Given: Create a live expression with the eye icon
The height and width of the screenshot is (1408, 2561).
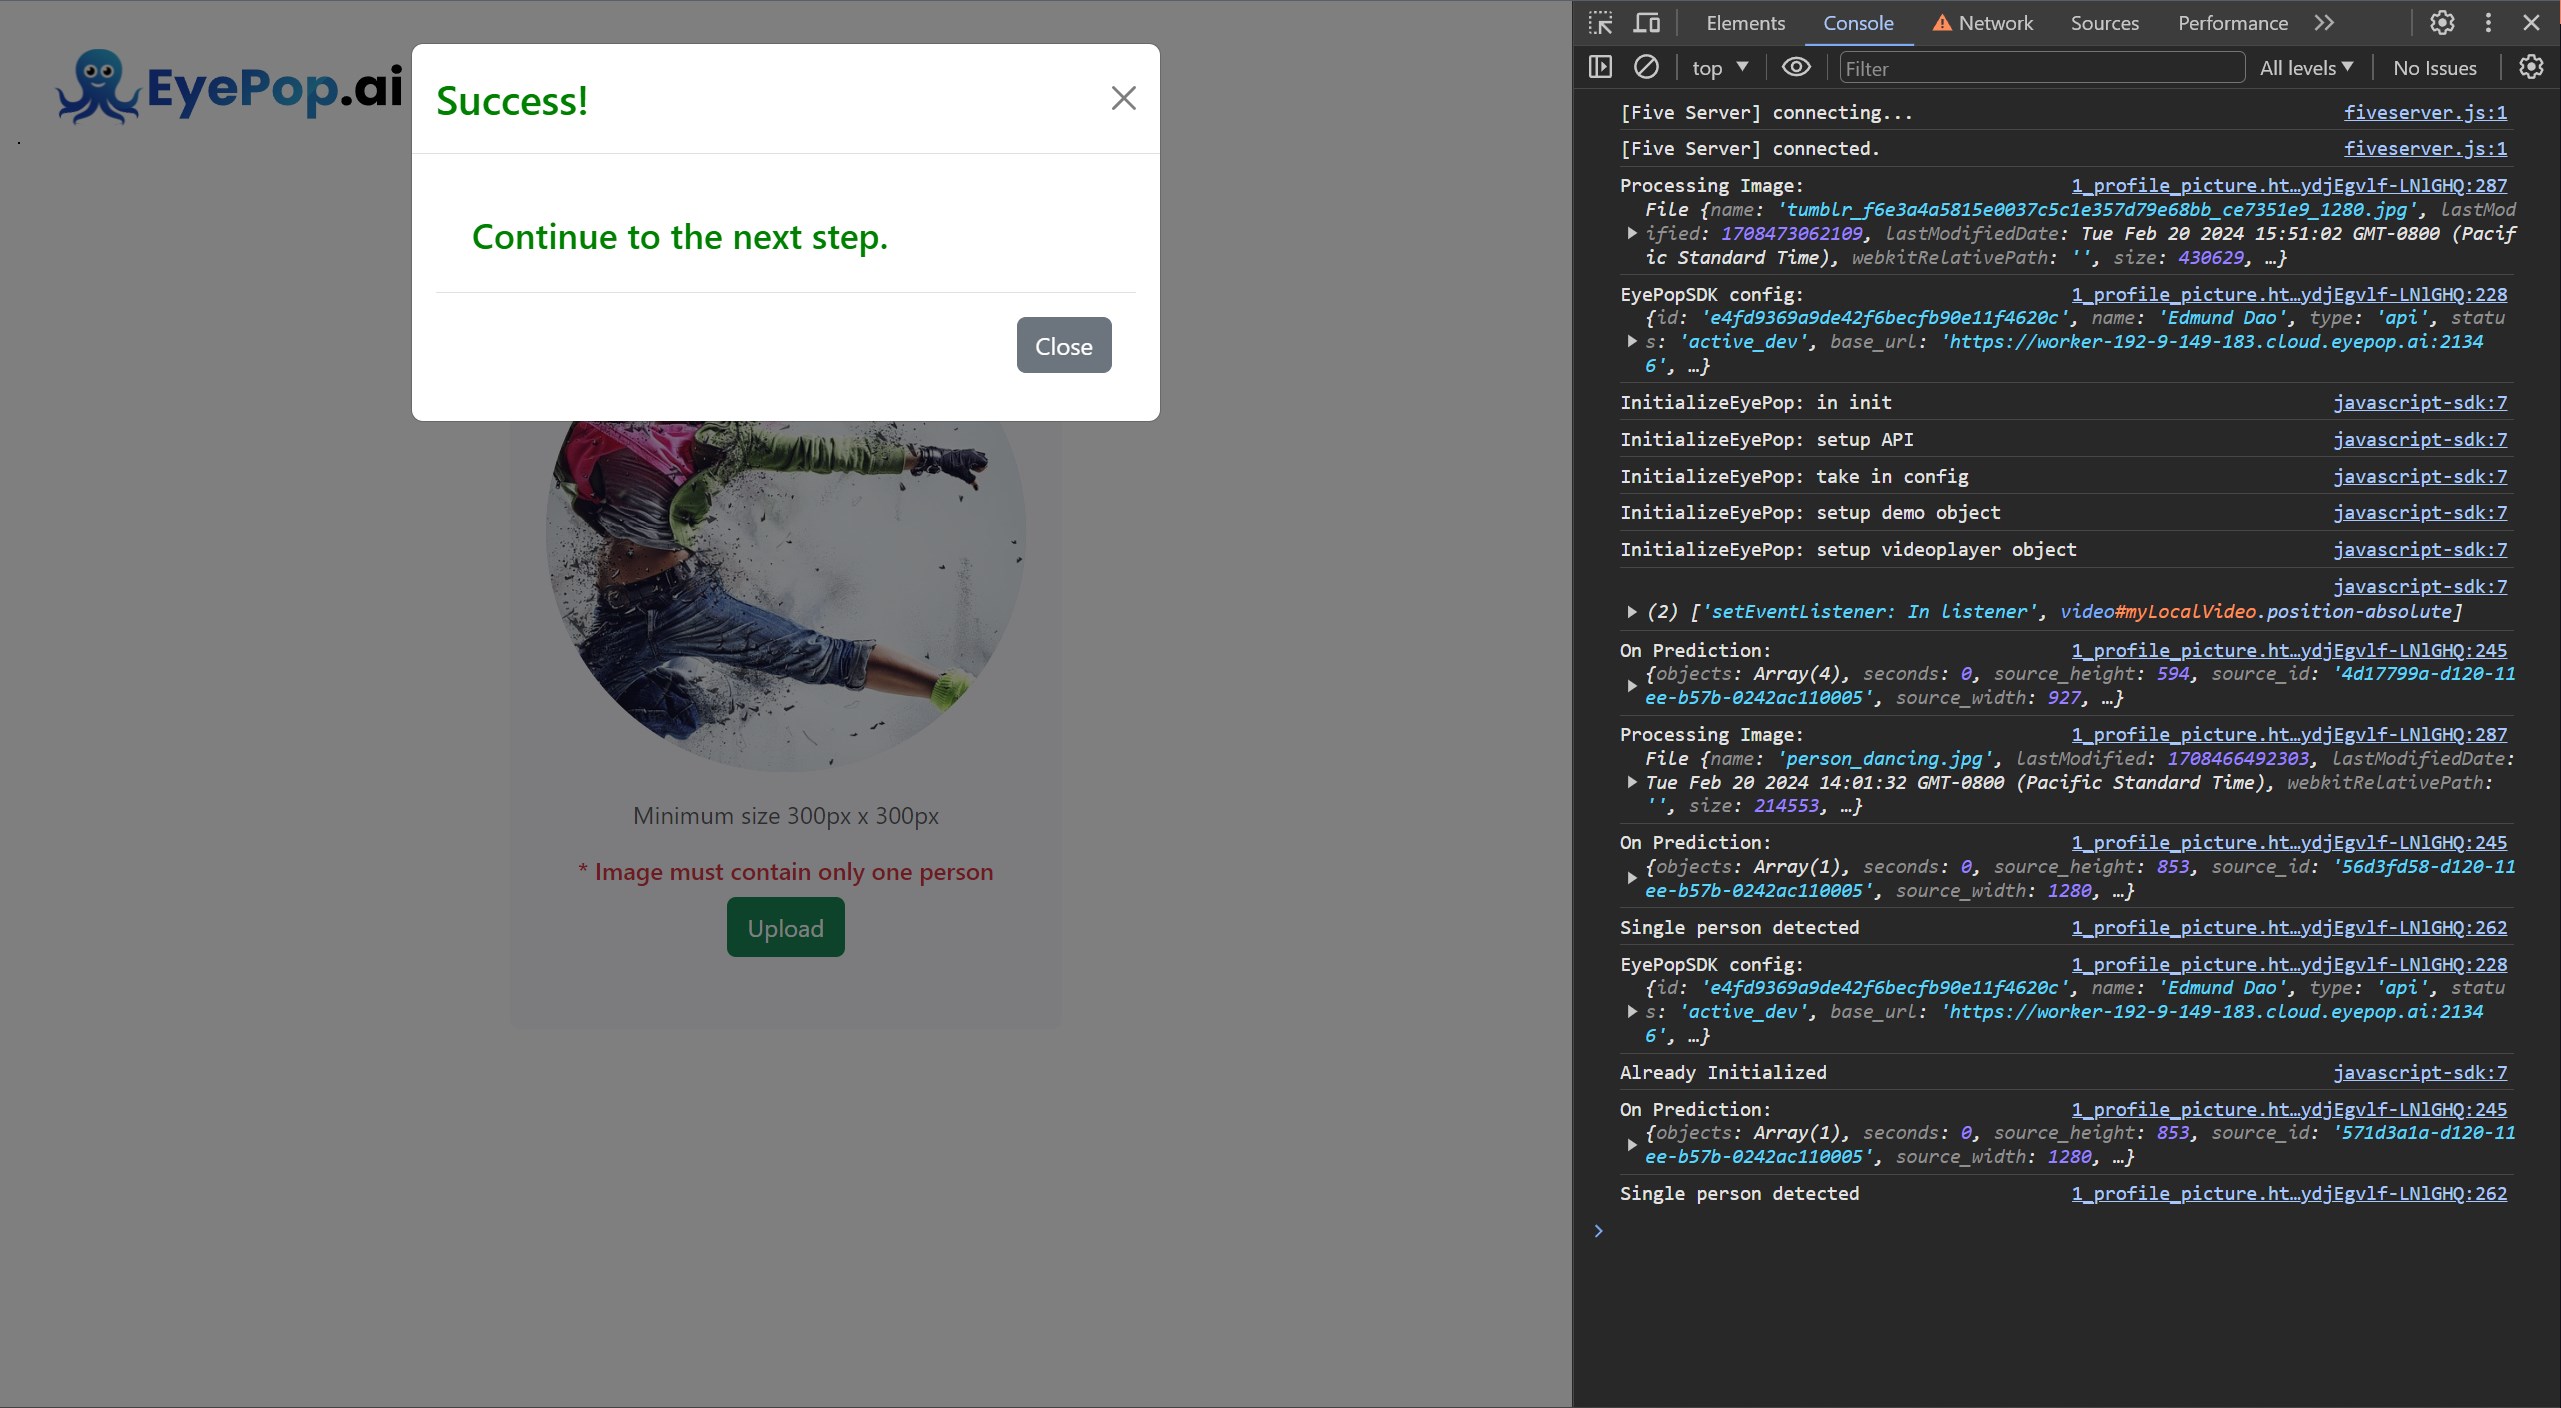Looking at the screenshot, I should 1795,67.
